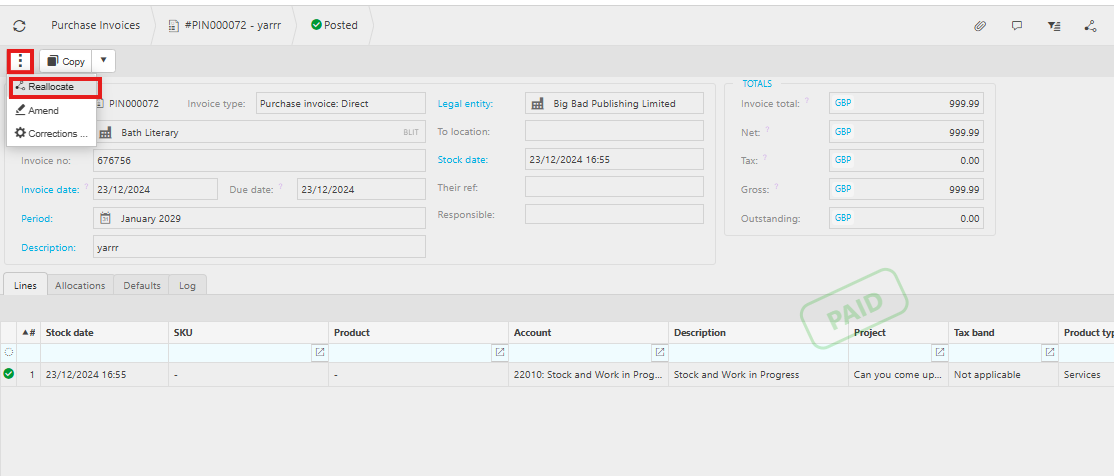Viewport: 1114px width, 476px height.
Task: Switch to the Allocations tab
Action: (80, 285)
